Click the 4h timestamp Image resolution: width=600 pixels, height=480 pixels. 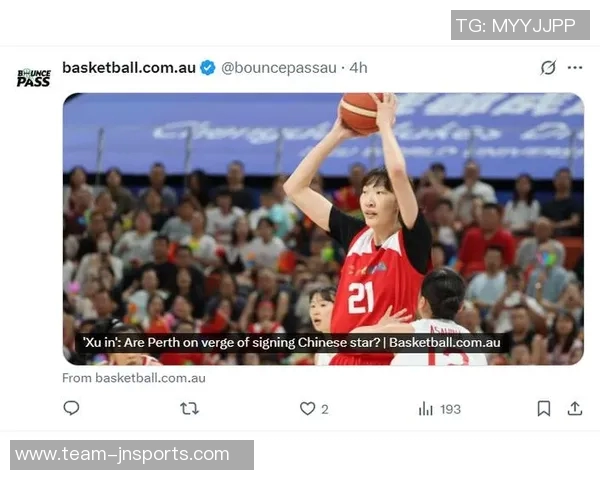[358, 68]
